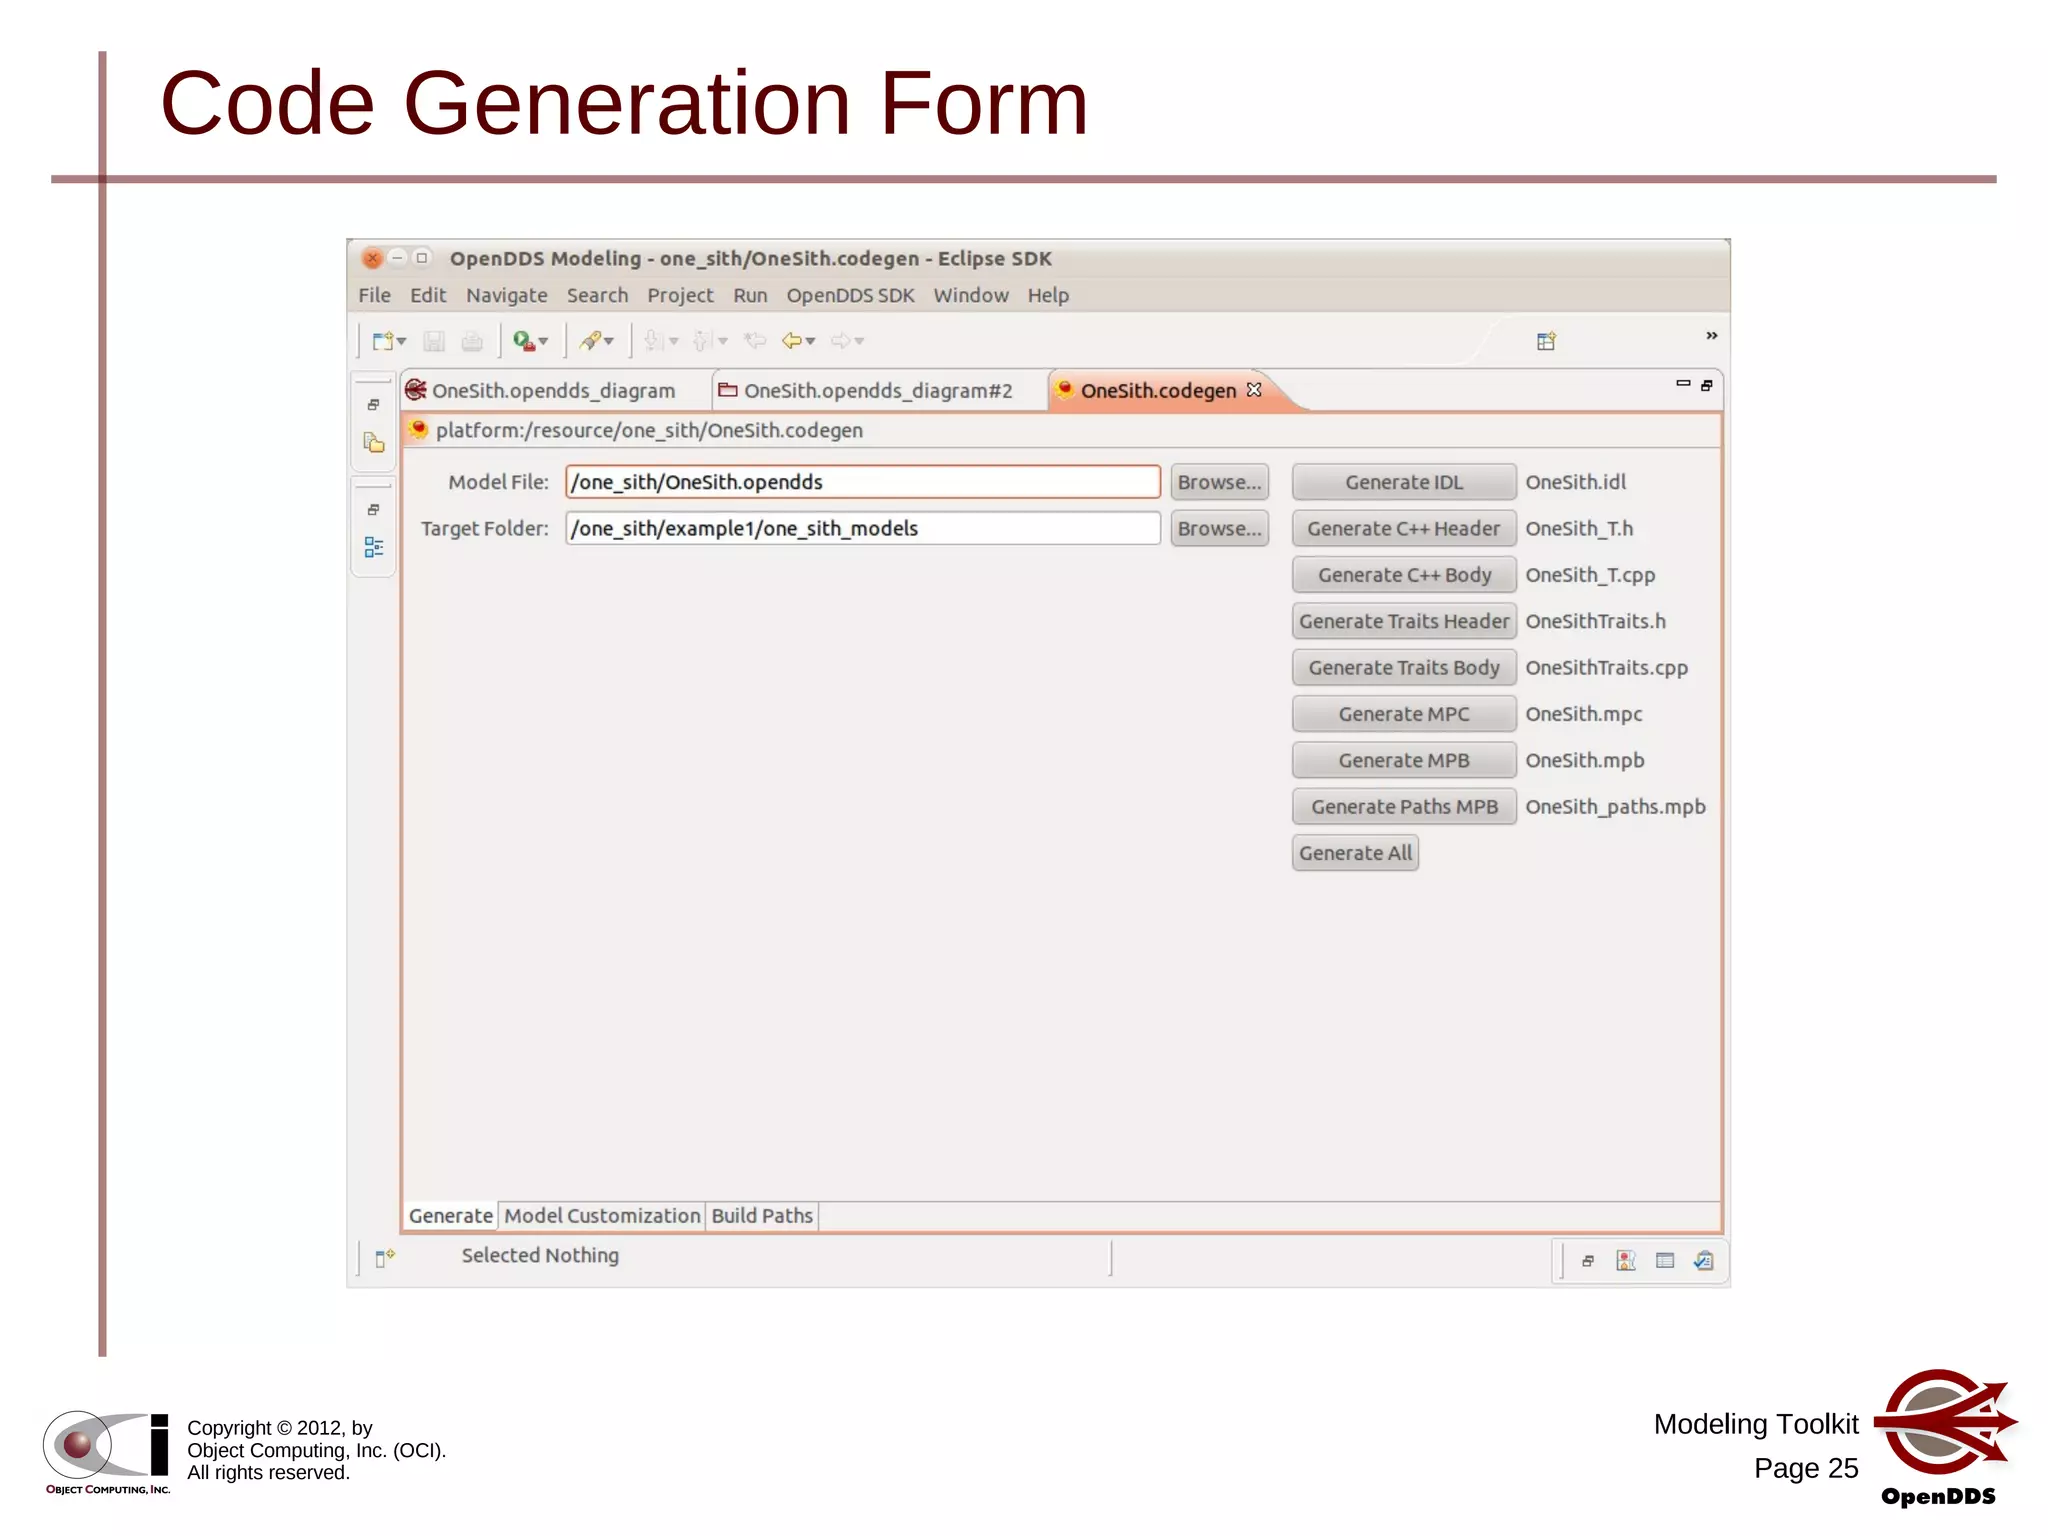Click the Print toolbar icon
Viewport: 2048px width, 1536px height.
pos(472,341)
